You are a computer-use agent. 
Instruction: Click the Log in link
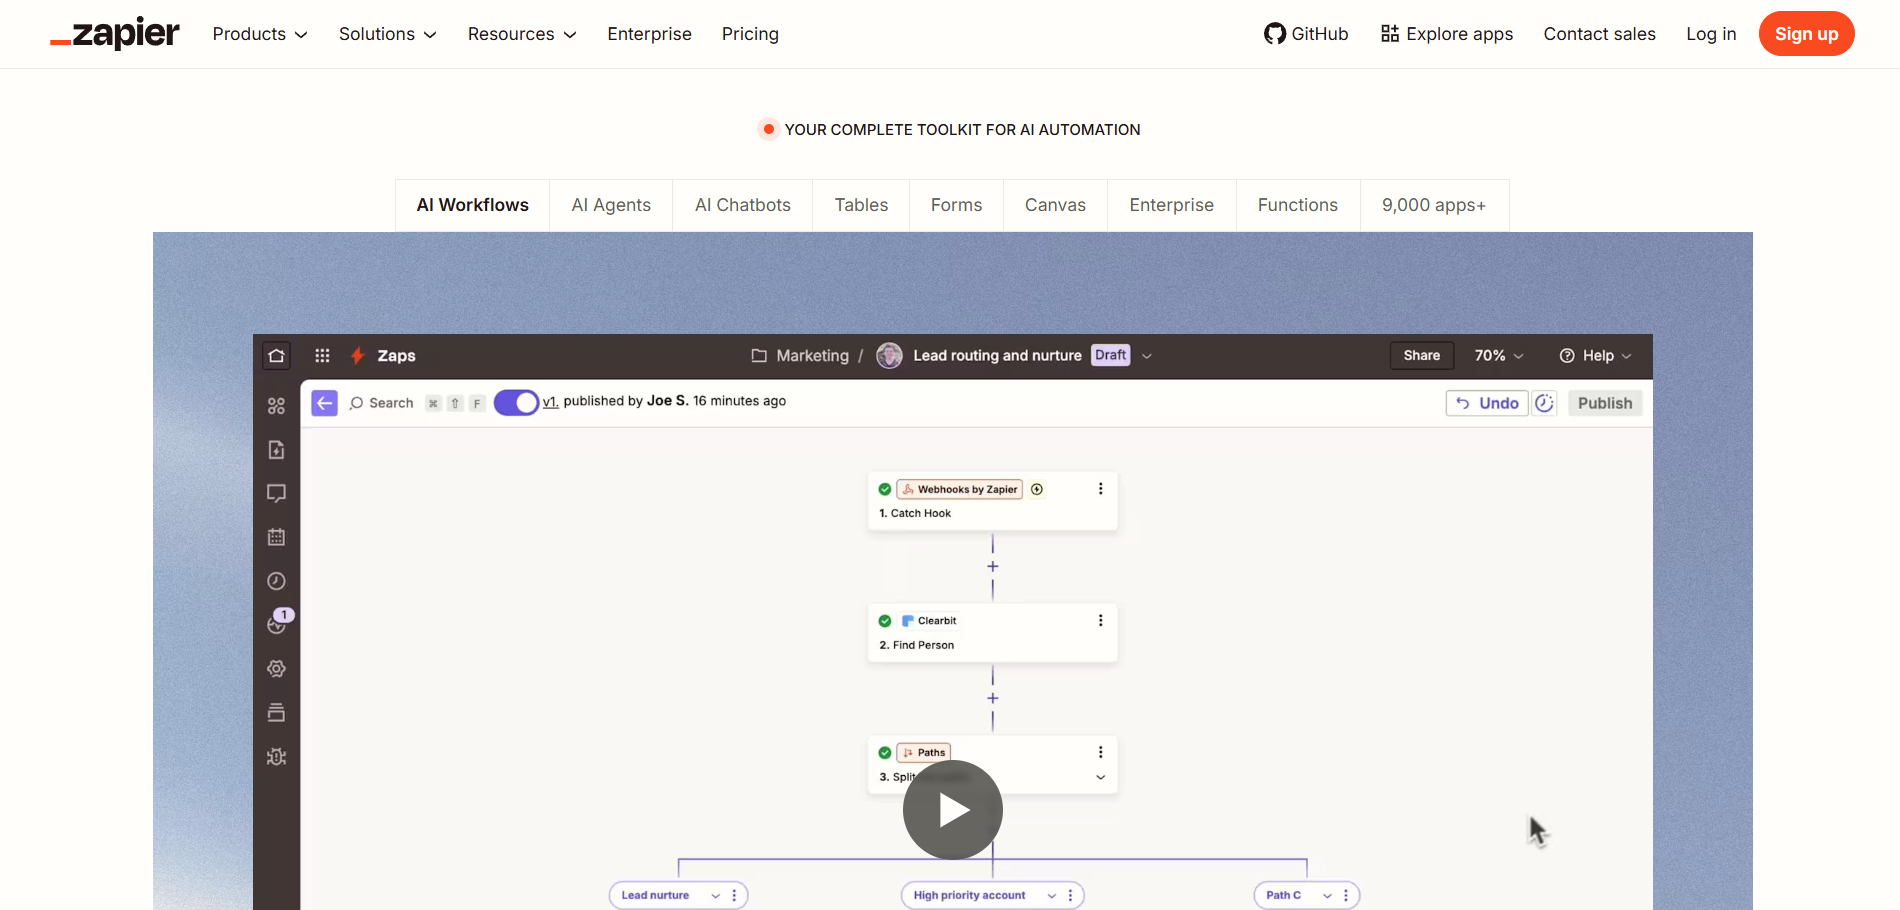[1711, 34]
